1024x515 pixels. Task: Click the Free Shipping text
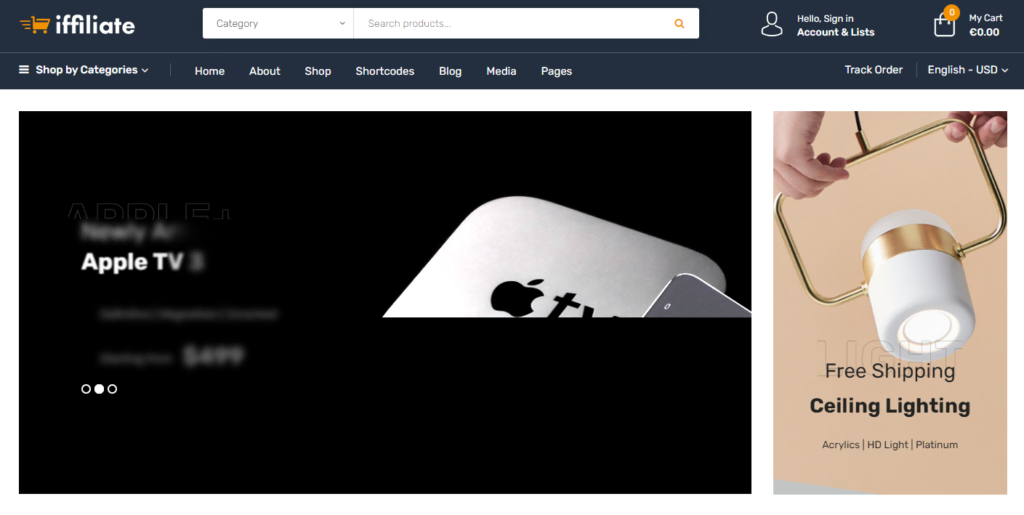point(890,371)
